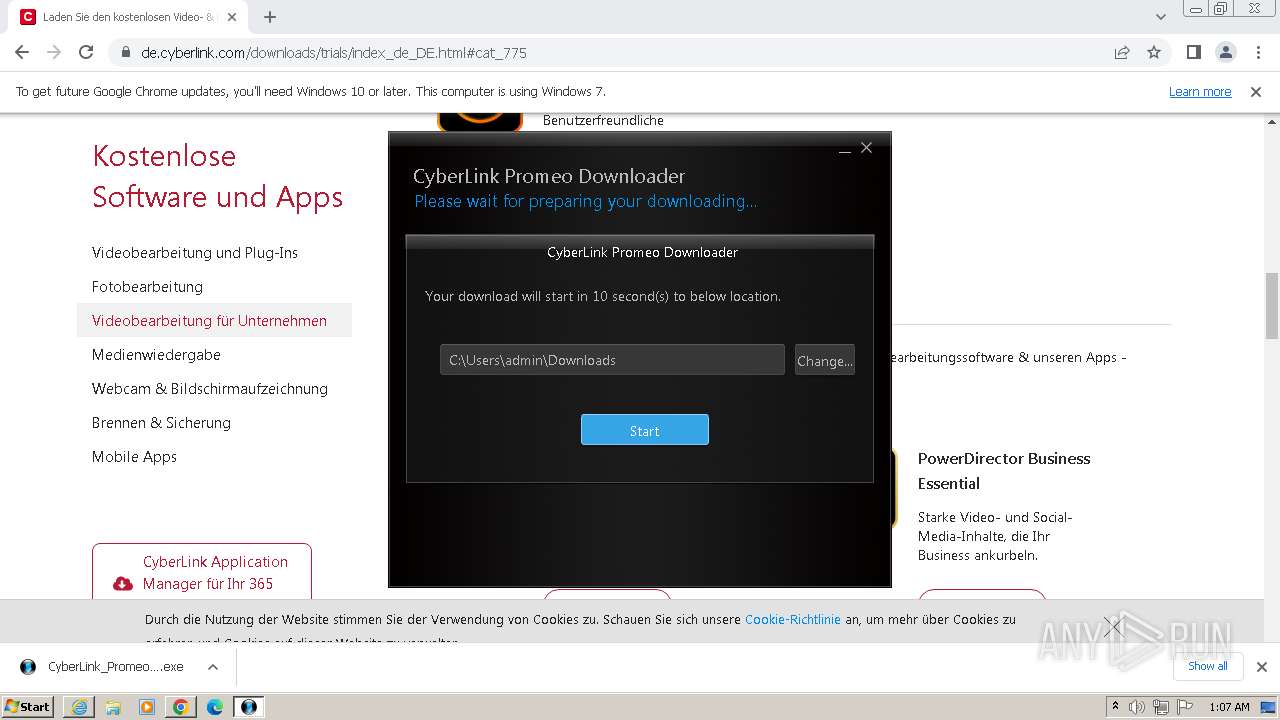Close the Chrome downloads bar
Screen dimensions: 1280x720
click(1261, 666)
